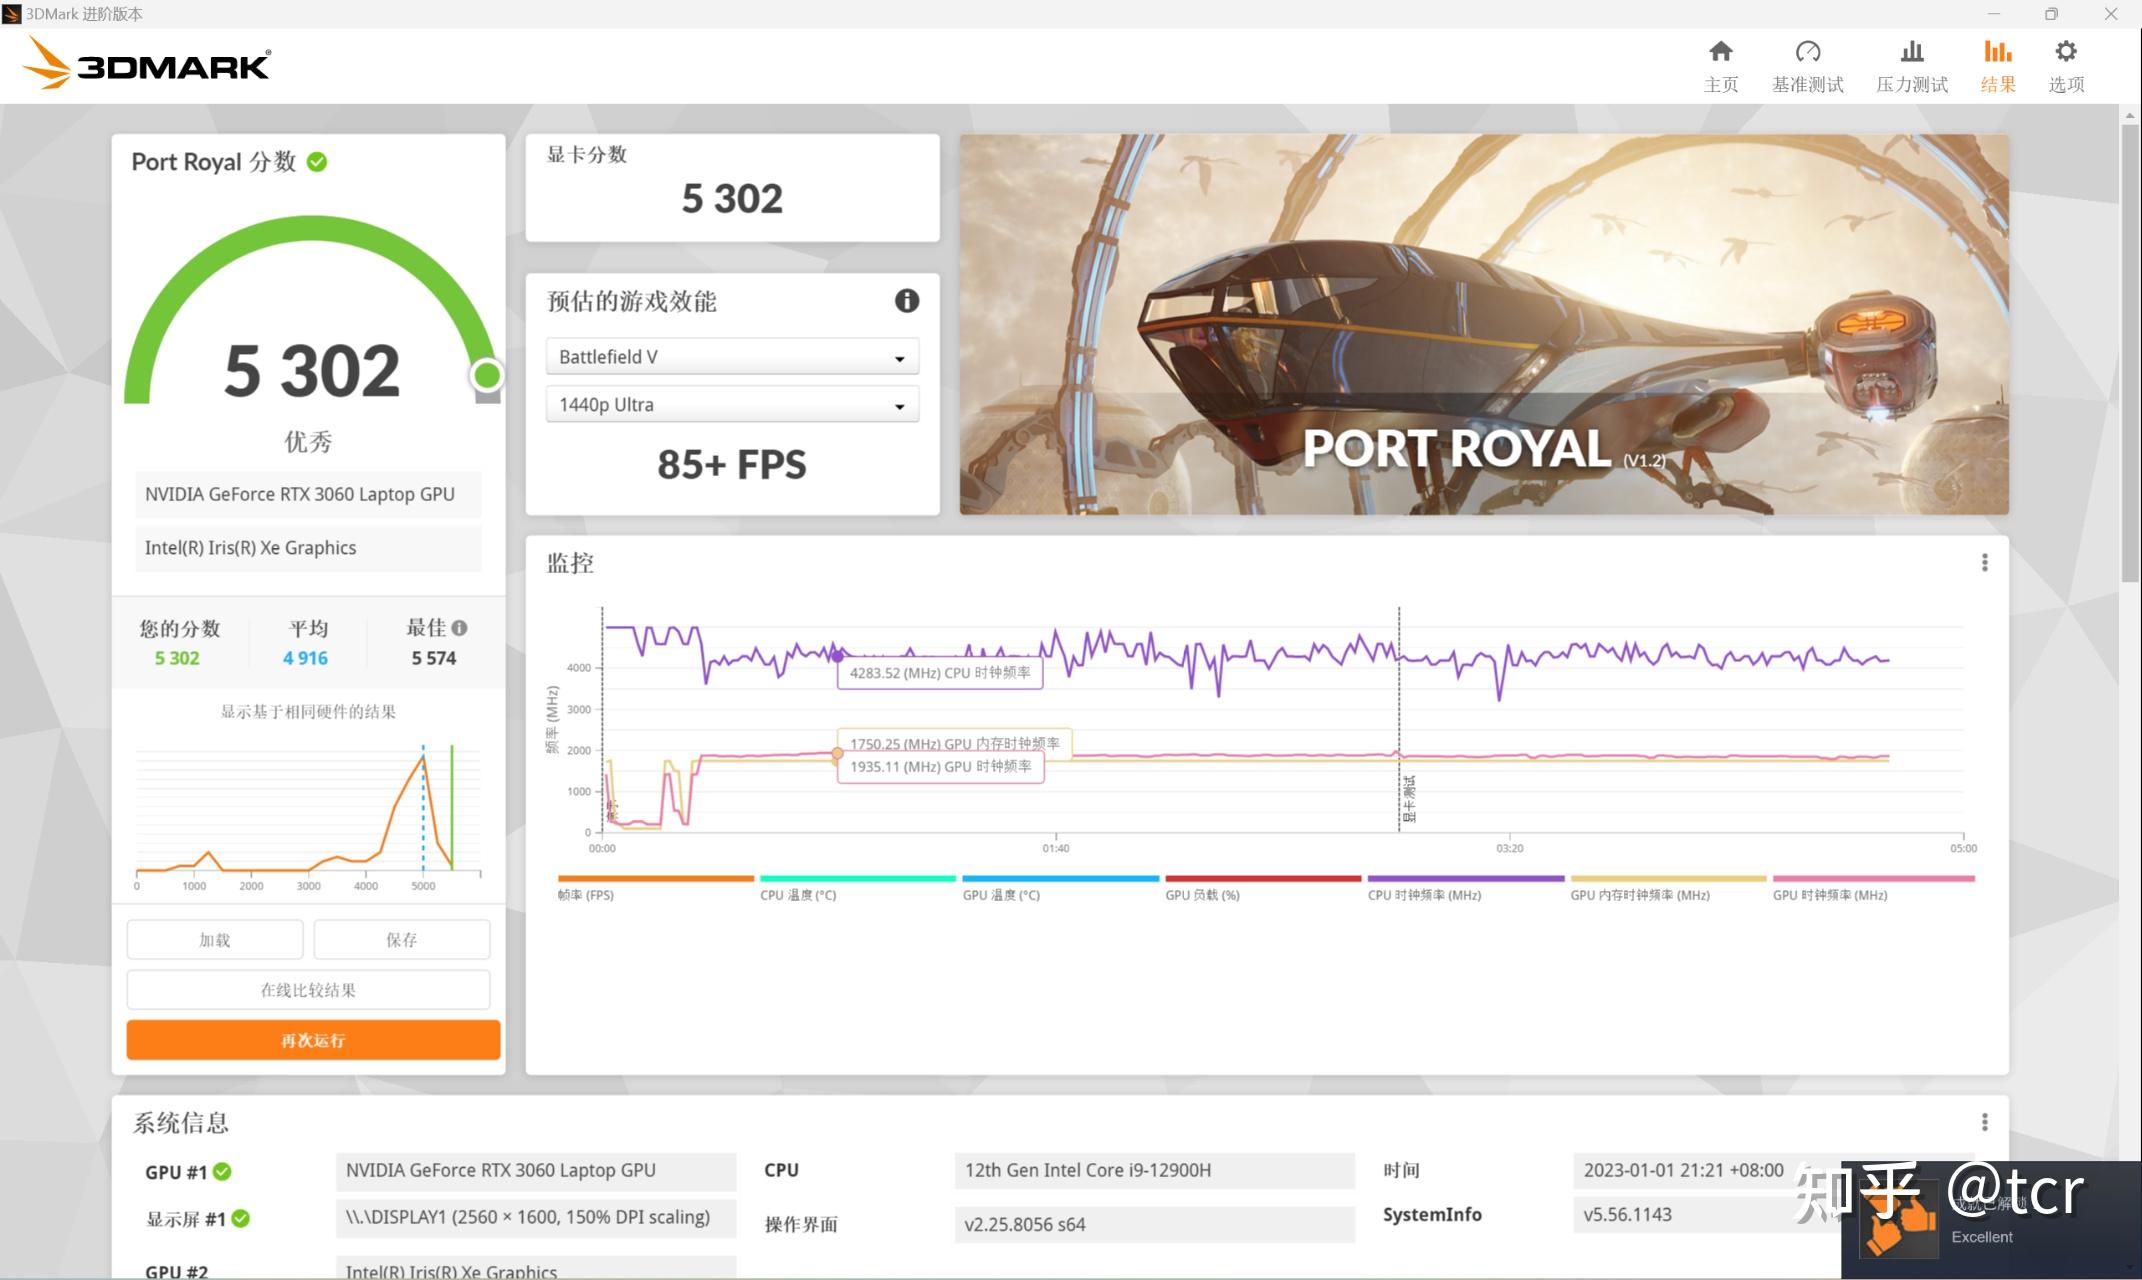Click the info icon on estimated game performance
Screen dimensions: 2142x1280
(906, 301)
